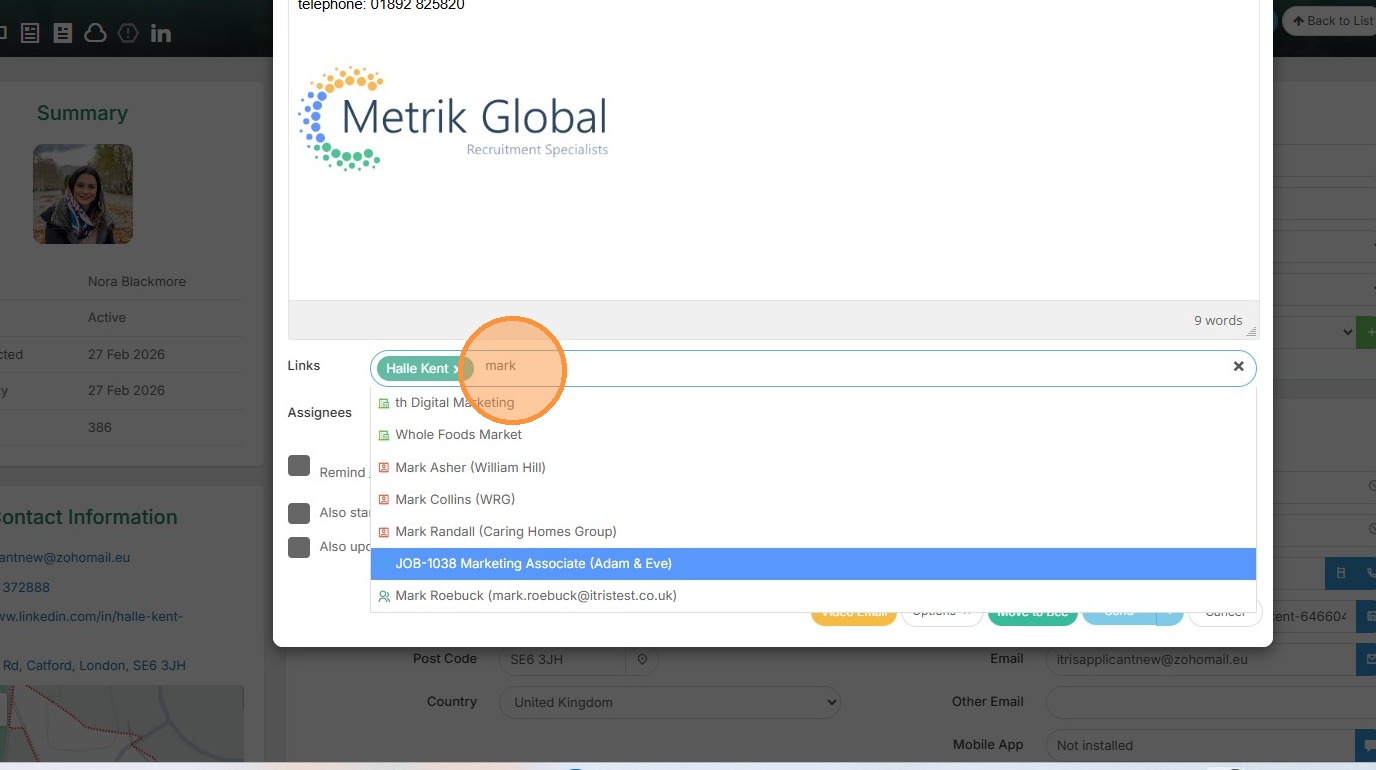Click 'Nora Blackmore' name in Summary

137,282
